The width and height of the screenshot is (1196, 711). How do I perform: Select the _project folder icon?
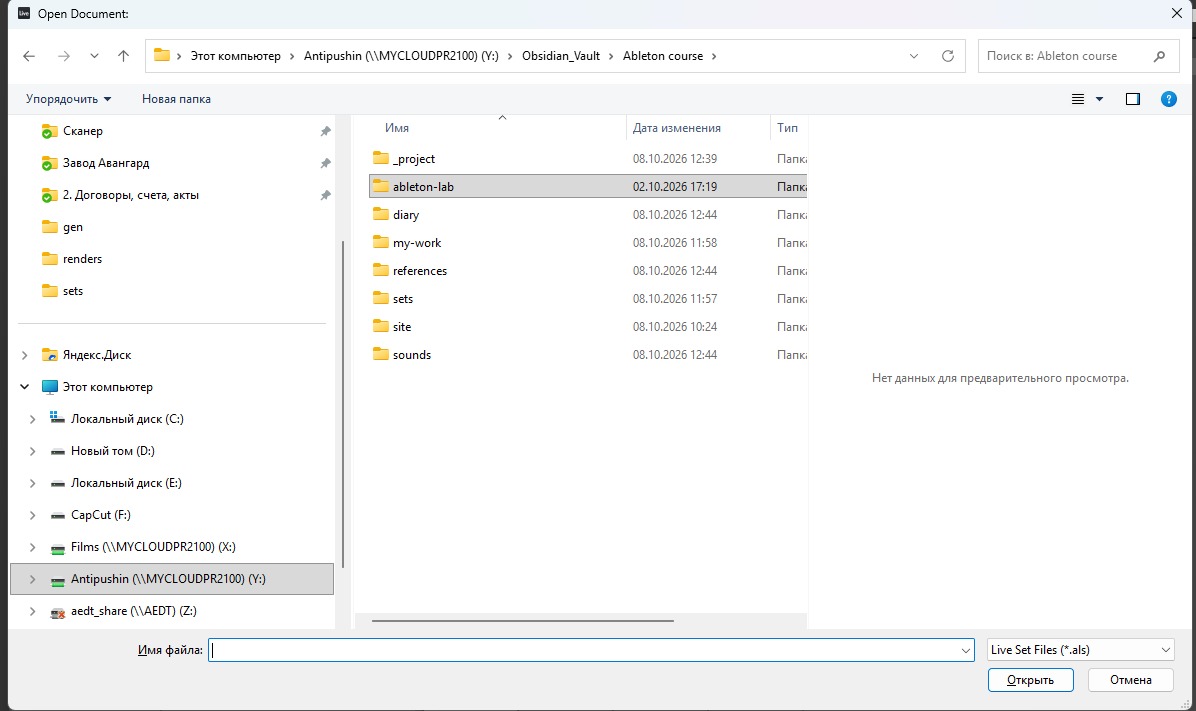pos(381,158)
